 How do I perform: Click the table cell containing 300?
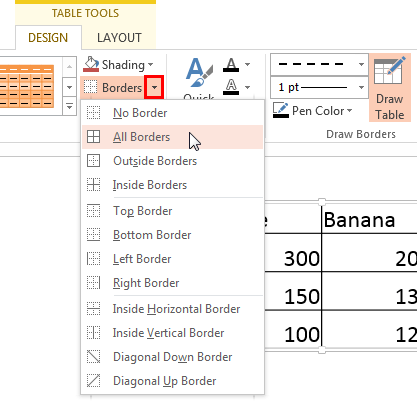(293, 252)
